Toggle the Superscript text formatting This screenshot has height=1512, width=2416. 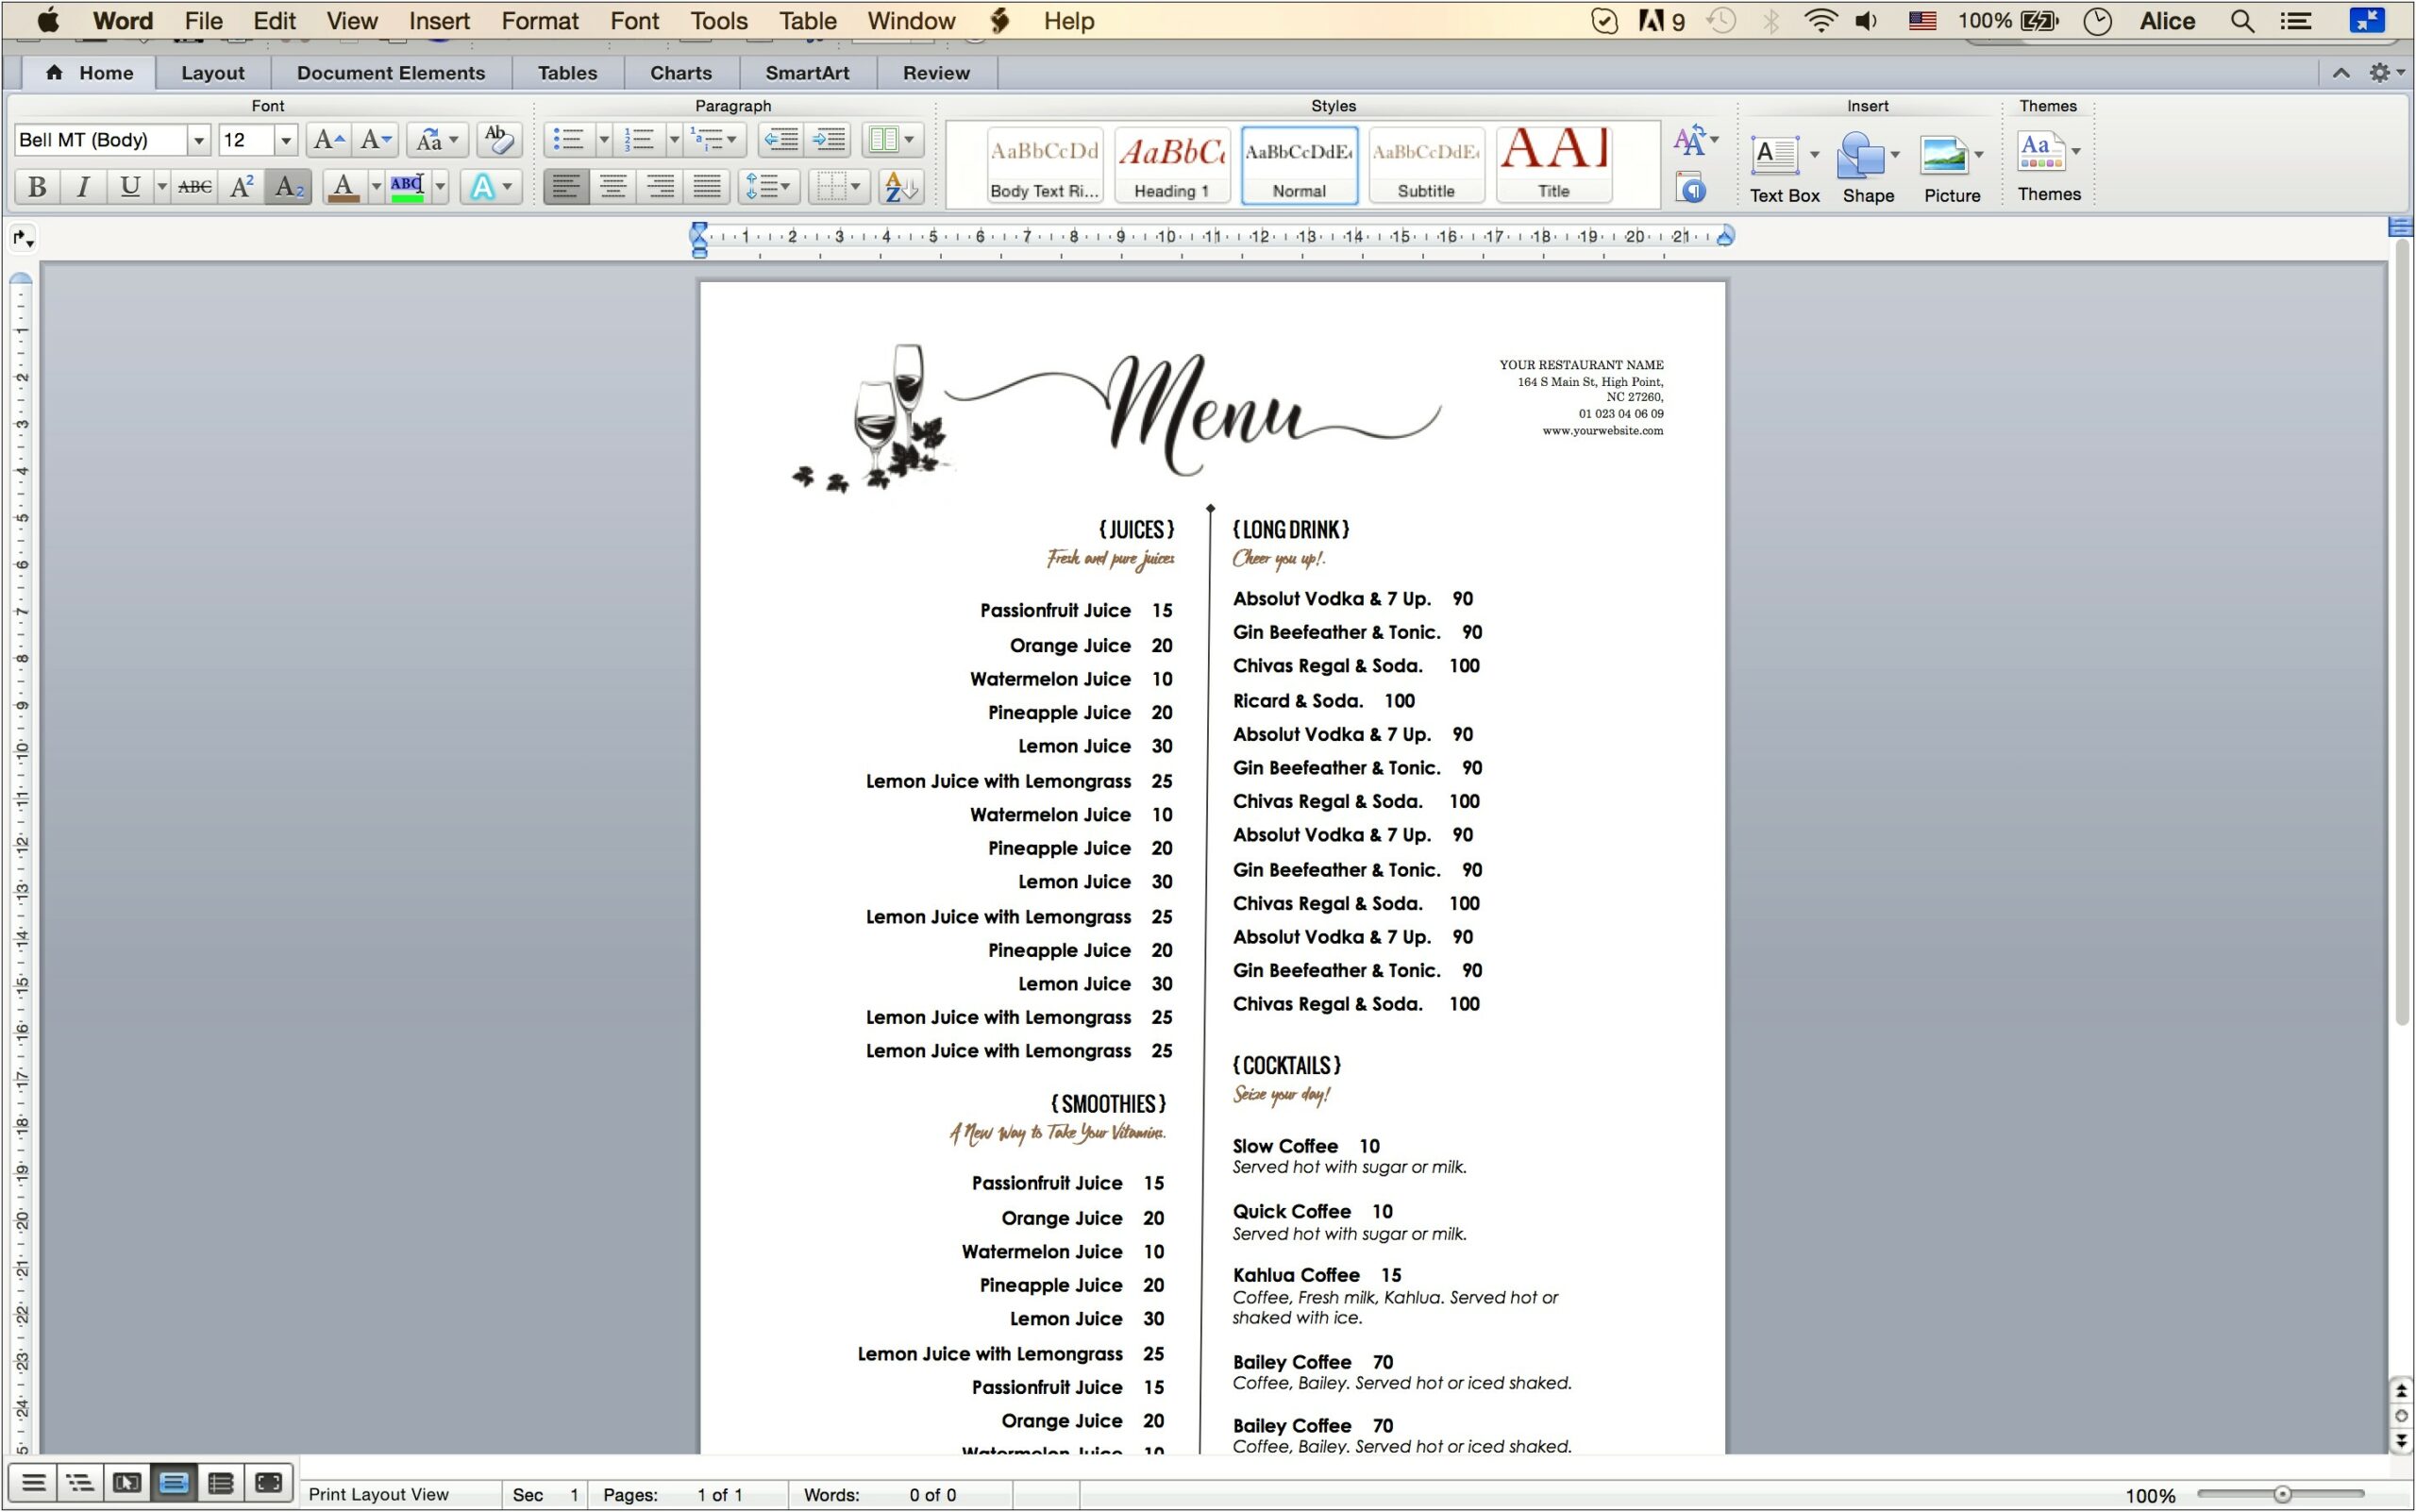241,186
